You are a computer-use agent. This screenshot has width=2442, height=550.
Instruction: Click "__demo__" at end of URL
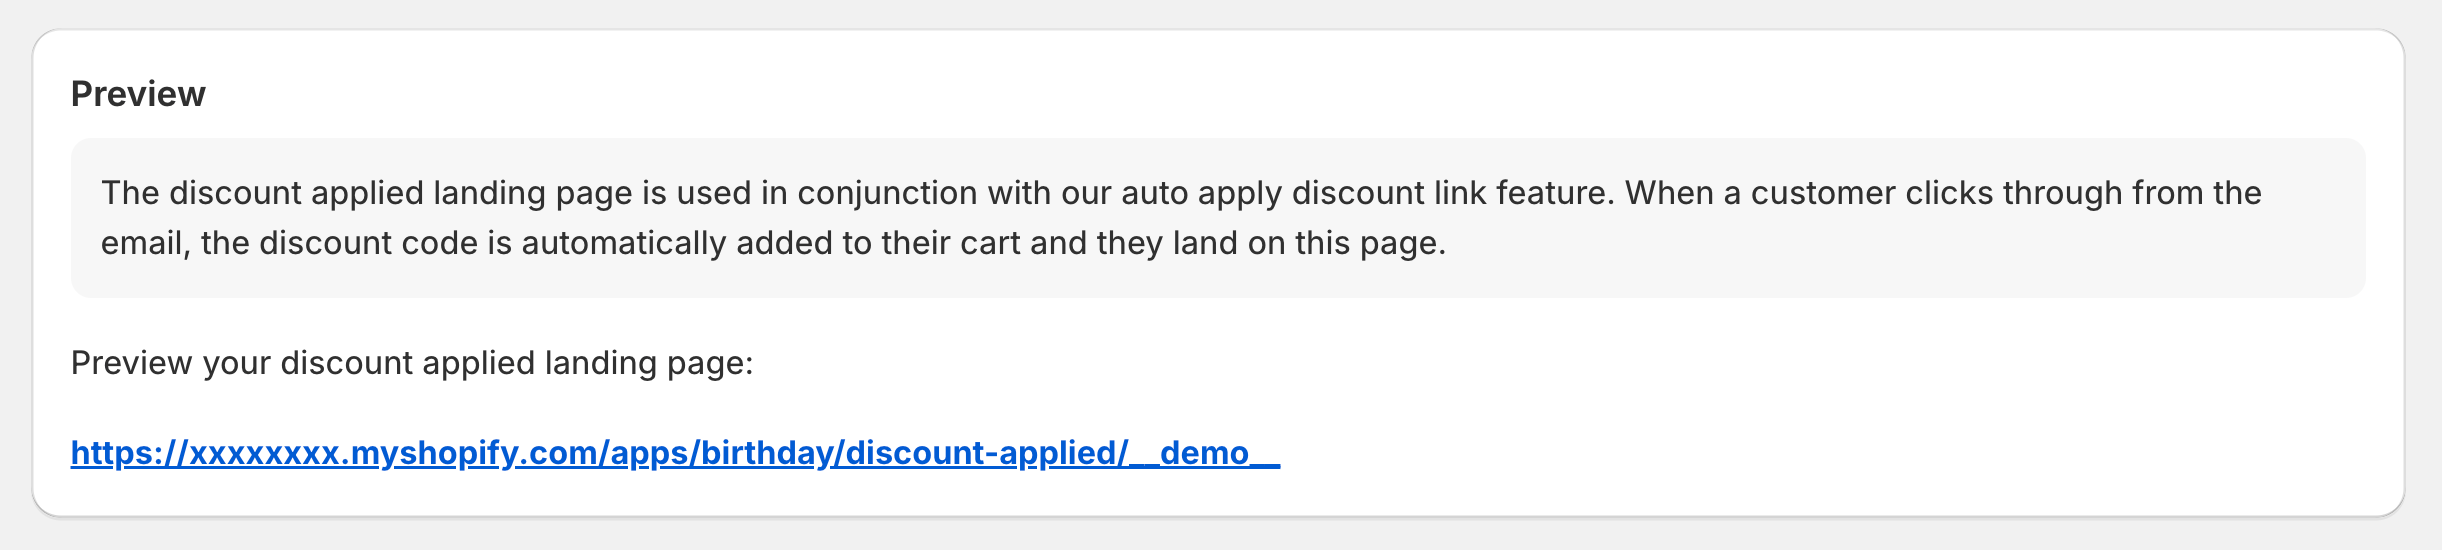pos(1206,453)
